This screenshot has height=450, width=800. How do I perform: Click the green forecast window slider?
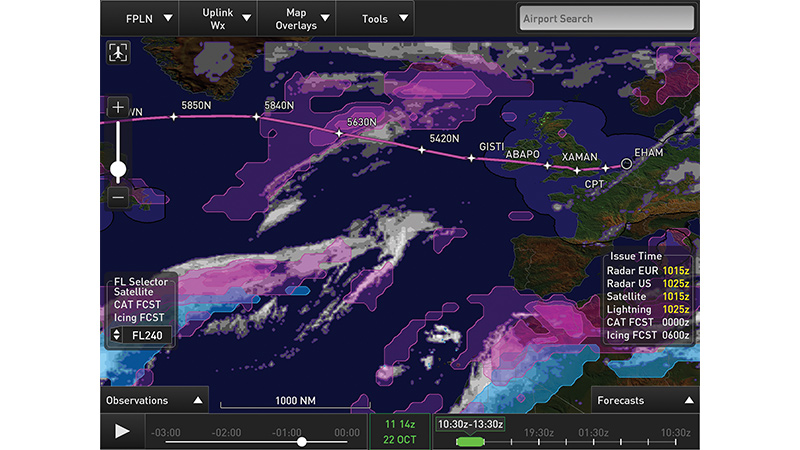[x=470, y=441]
